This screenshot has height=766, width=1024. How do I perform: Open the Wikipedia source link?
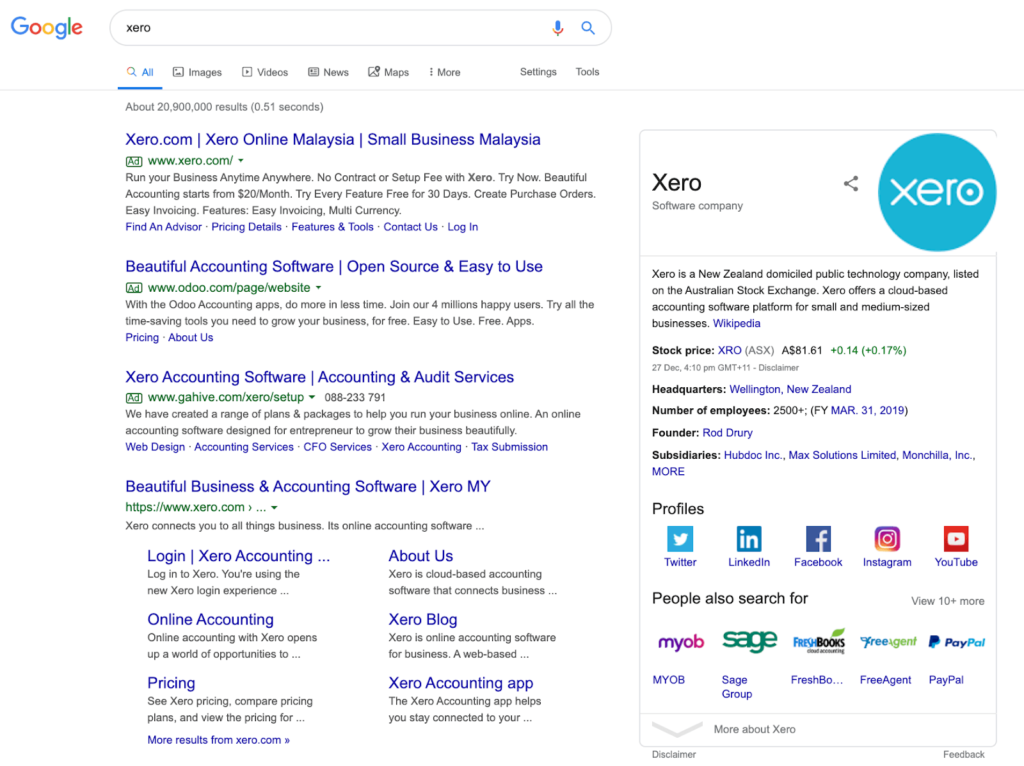[x=736, y=323]
